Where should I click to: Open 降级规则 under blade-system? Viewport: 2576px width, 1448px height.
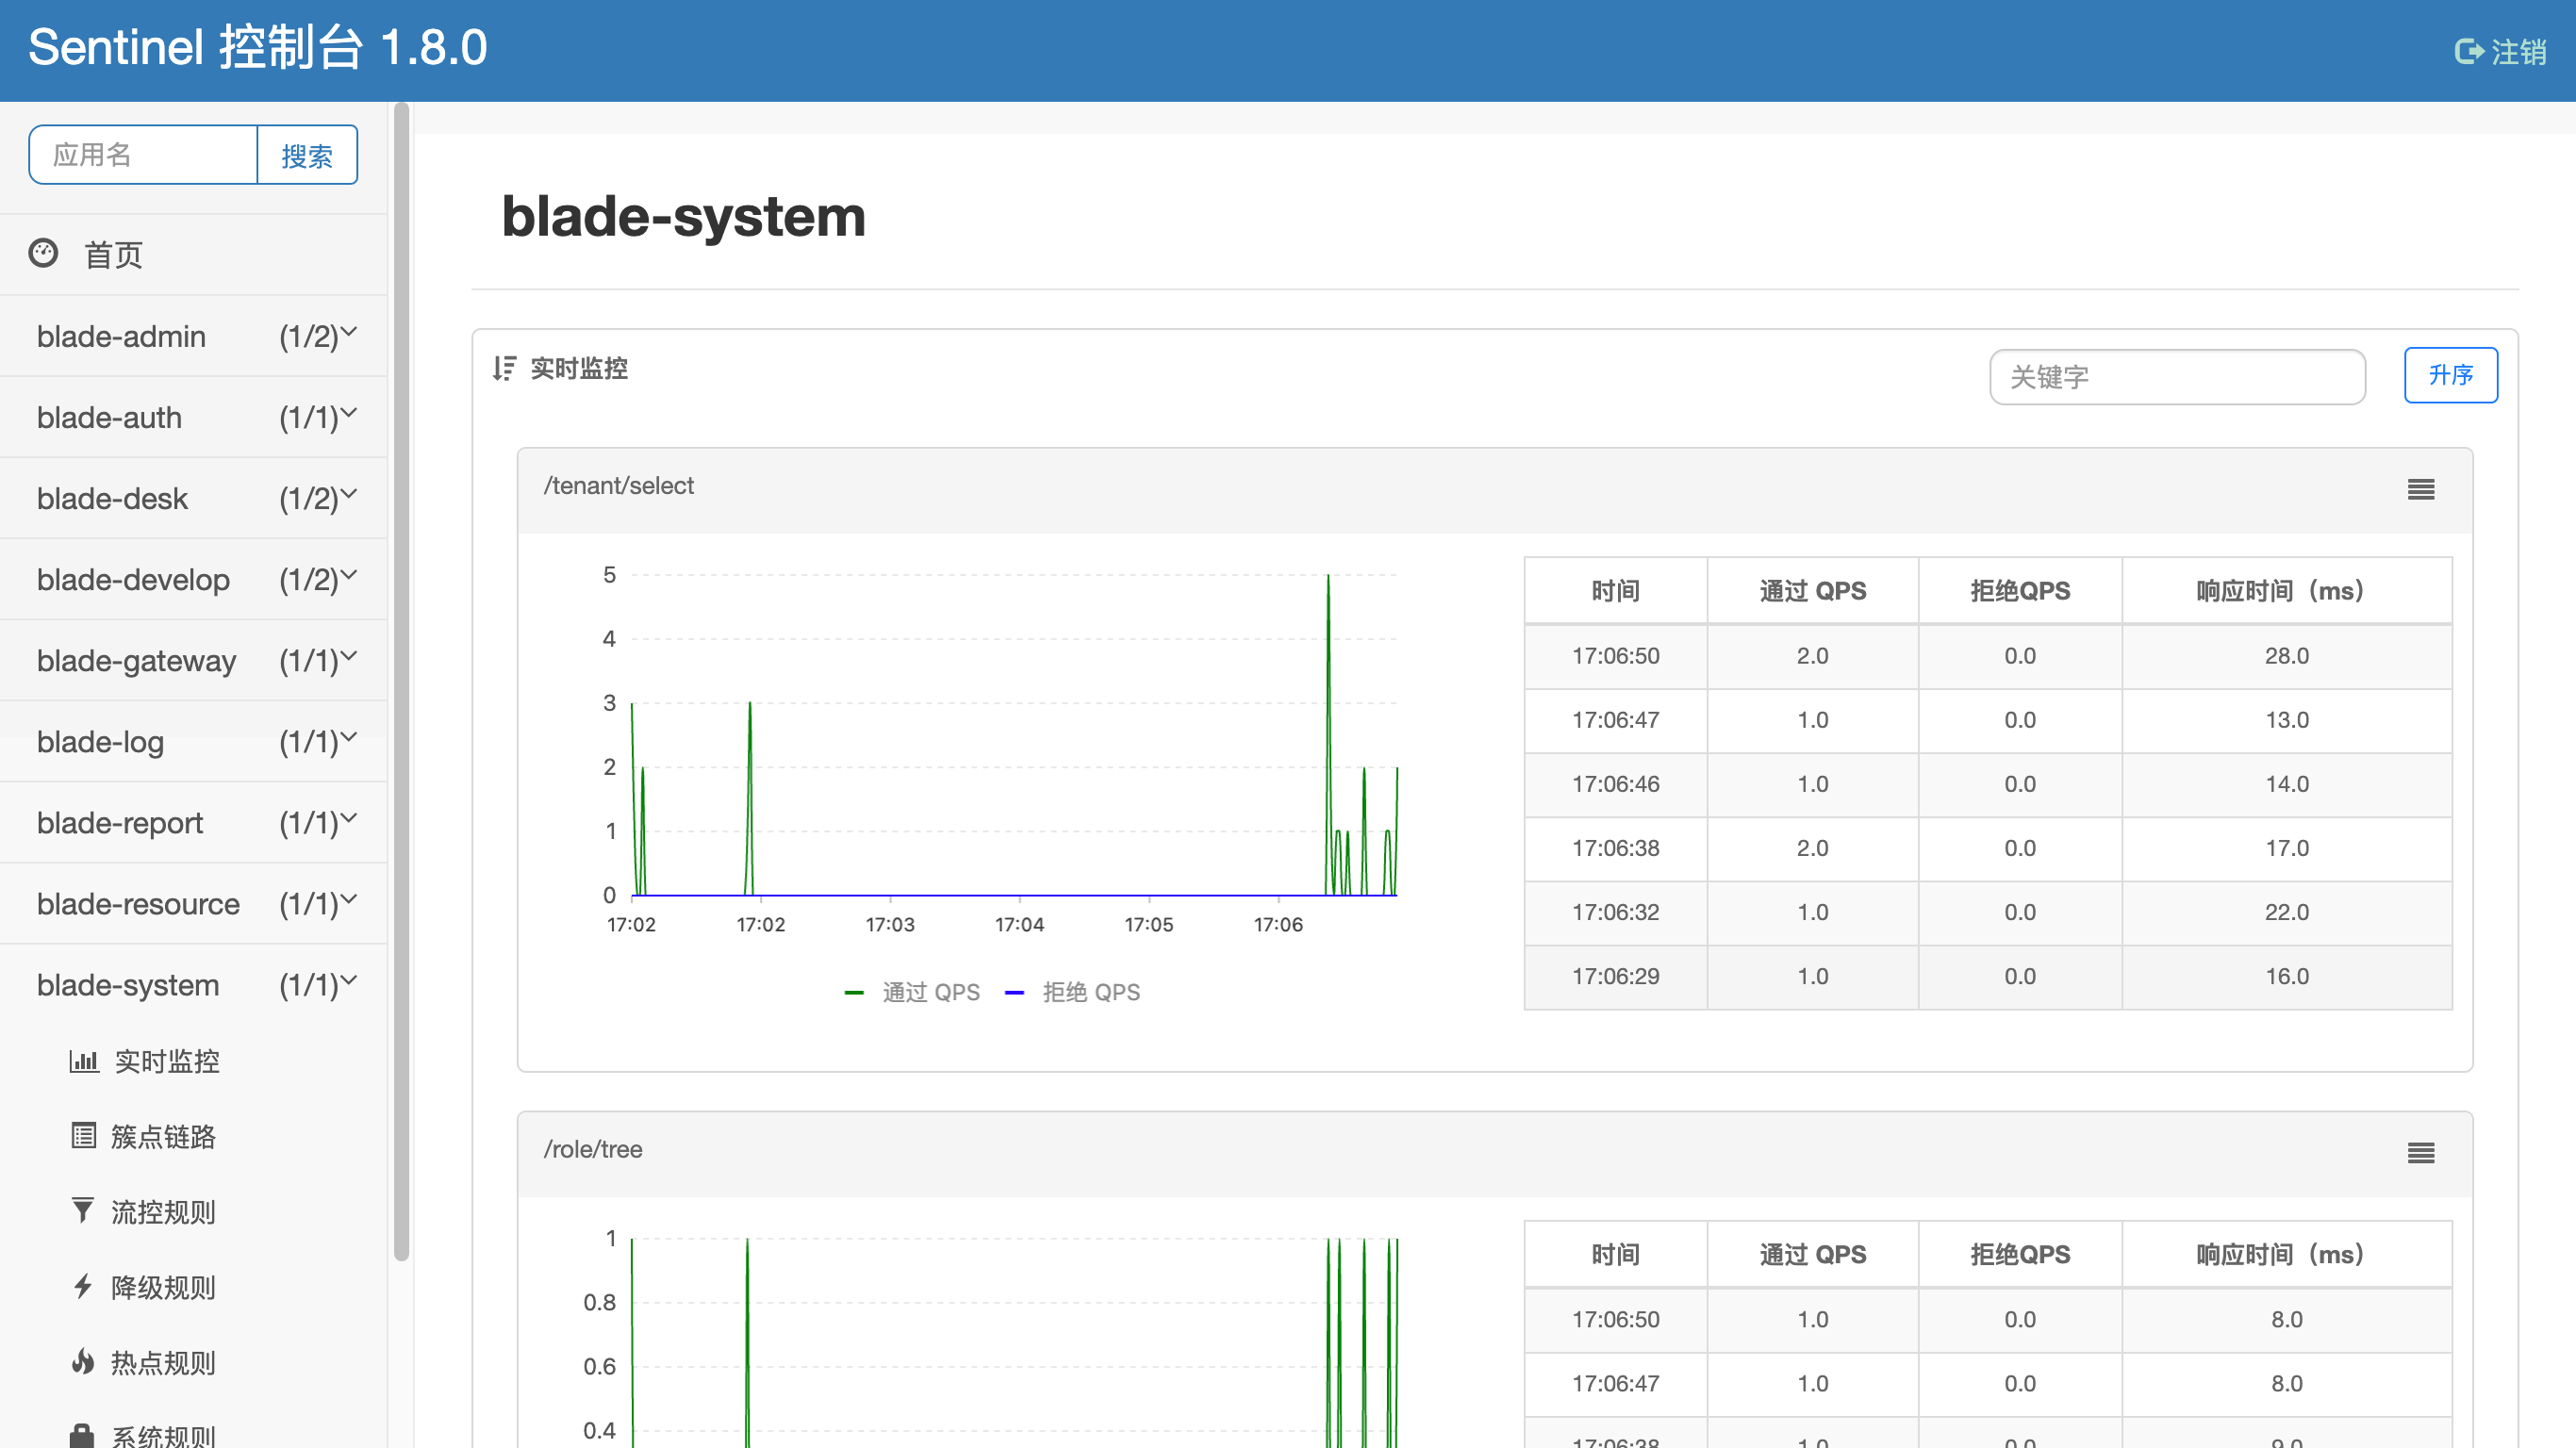[x=163, y=1287]
